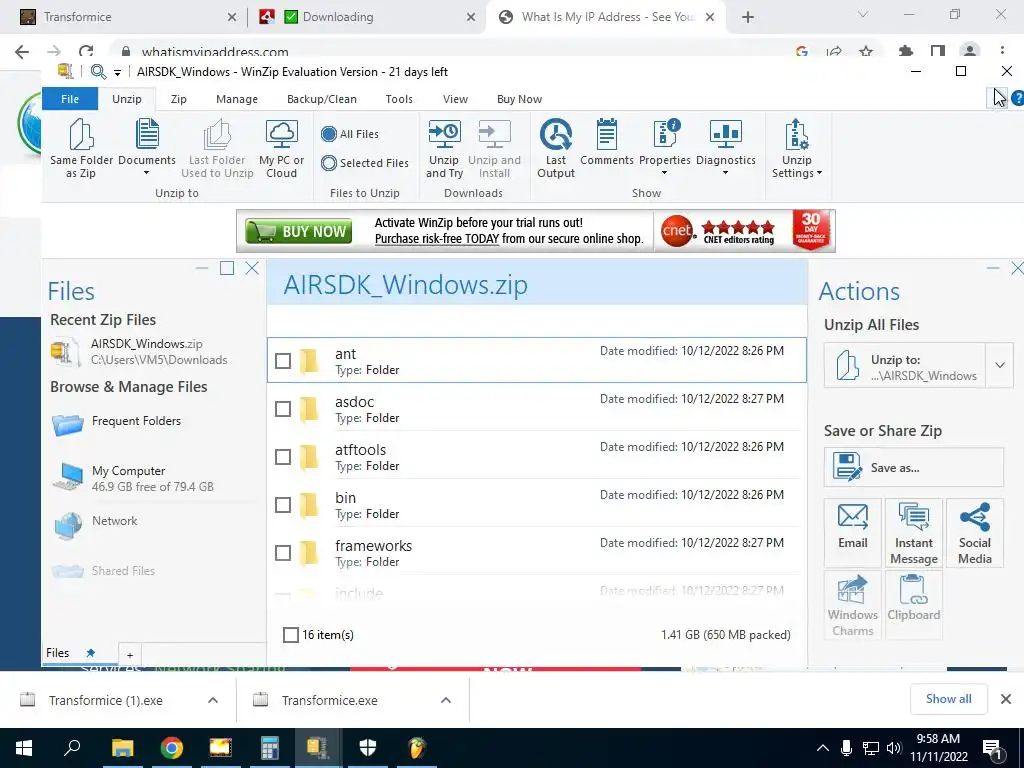Expand the Unzip to destination dropdown

pyautogui.click(x=1000, y=365)
